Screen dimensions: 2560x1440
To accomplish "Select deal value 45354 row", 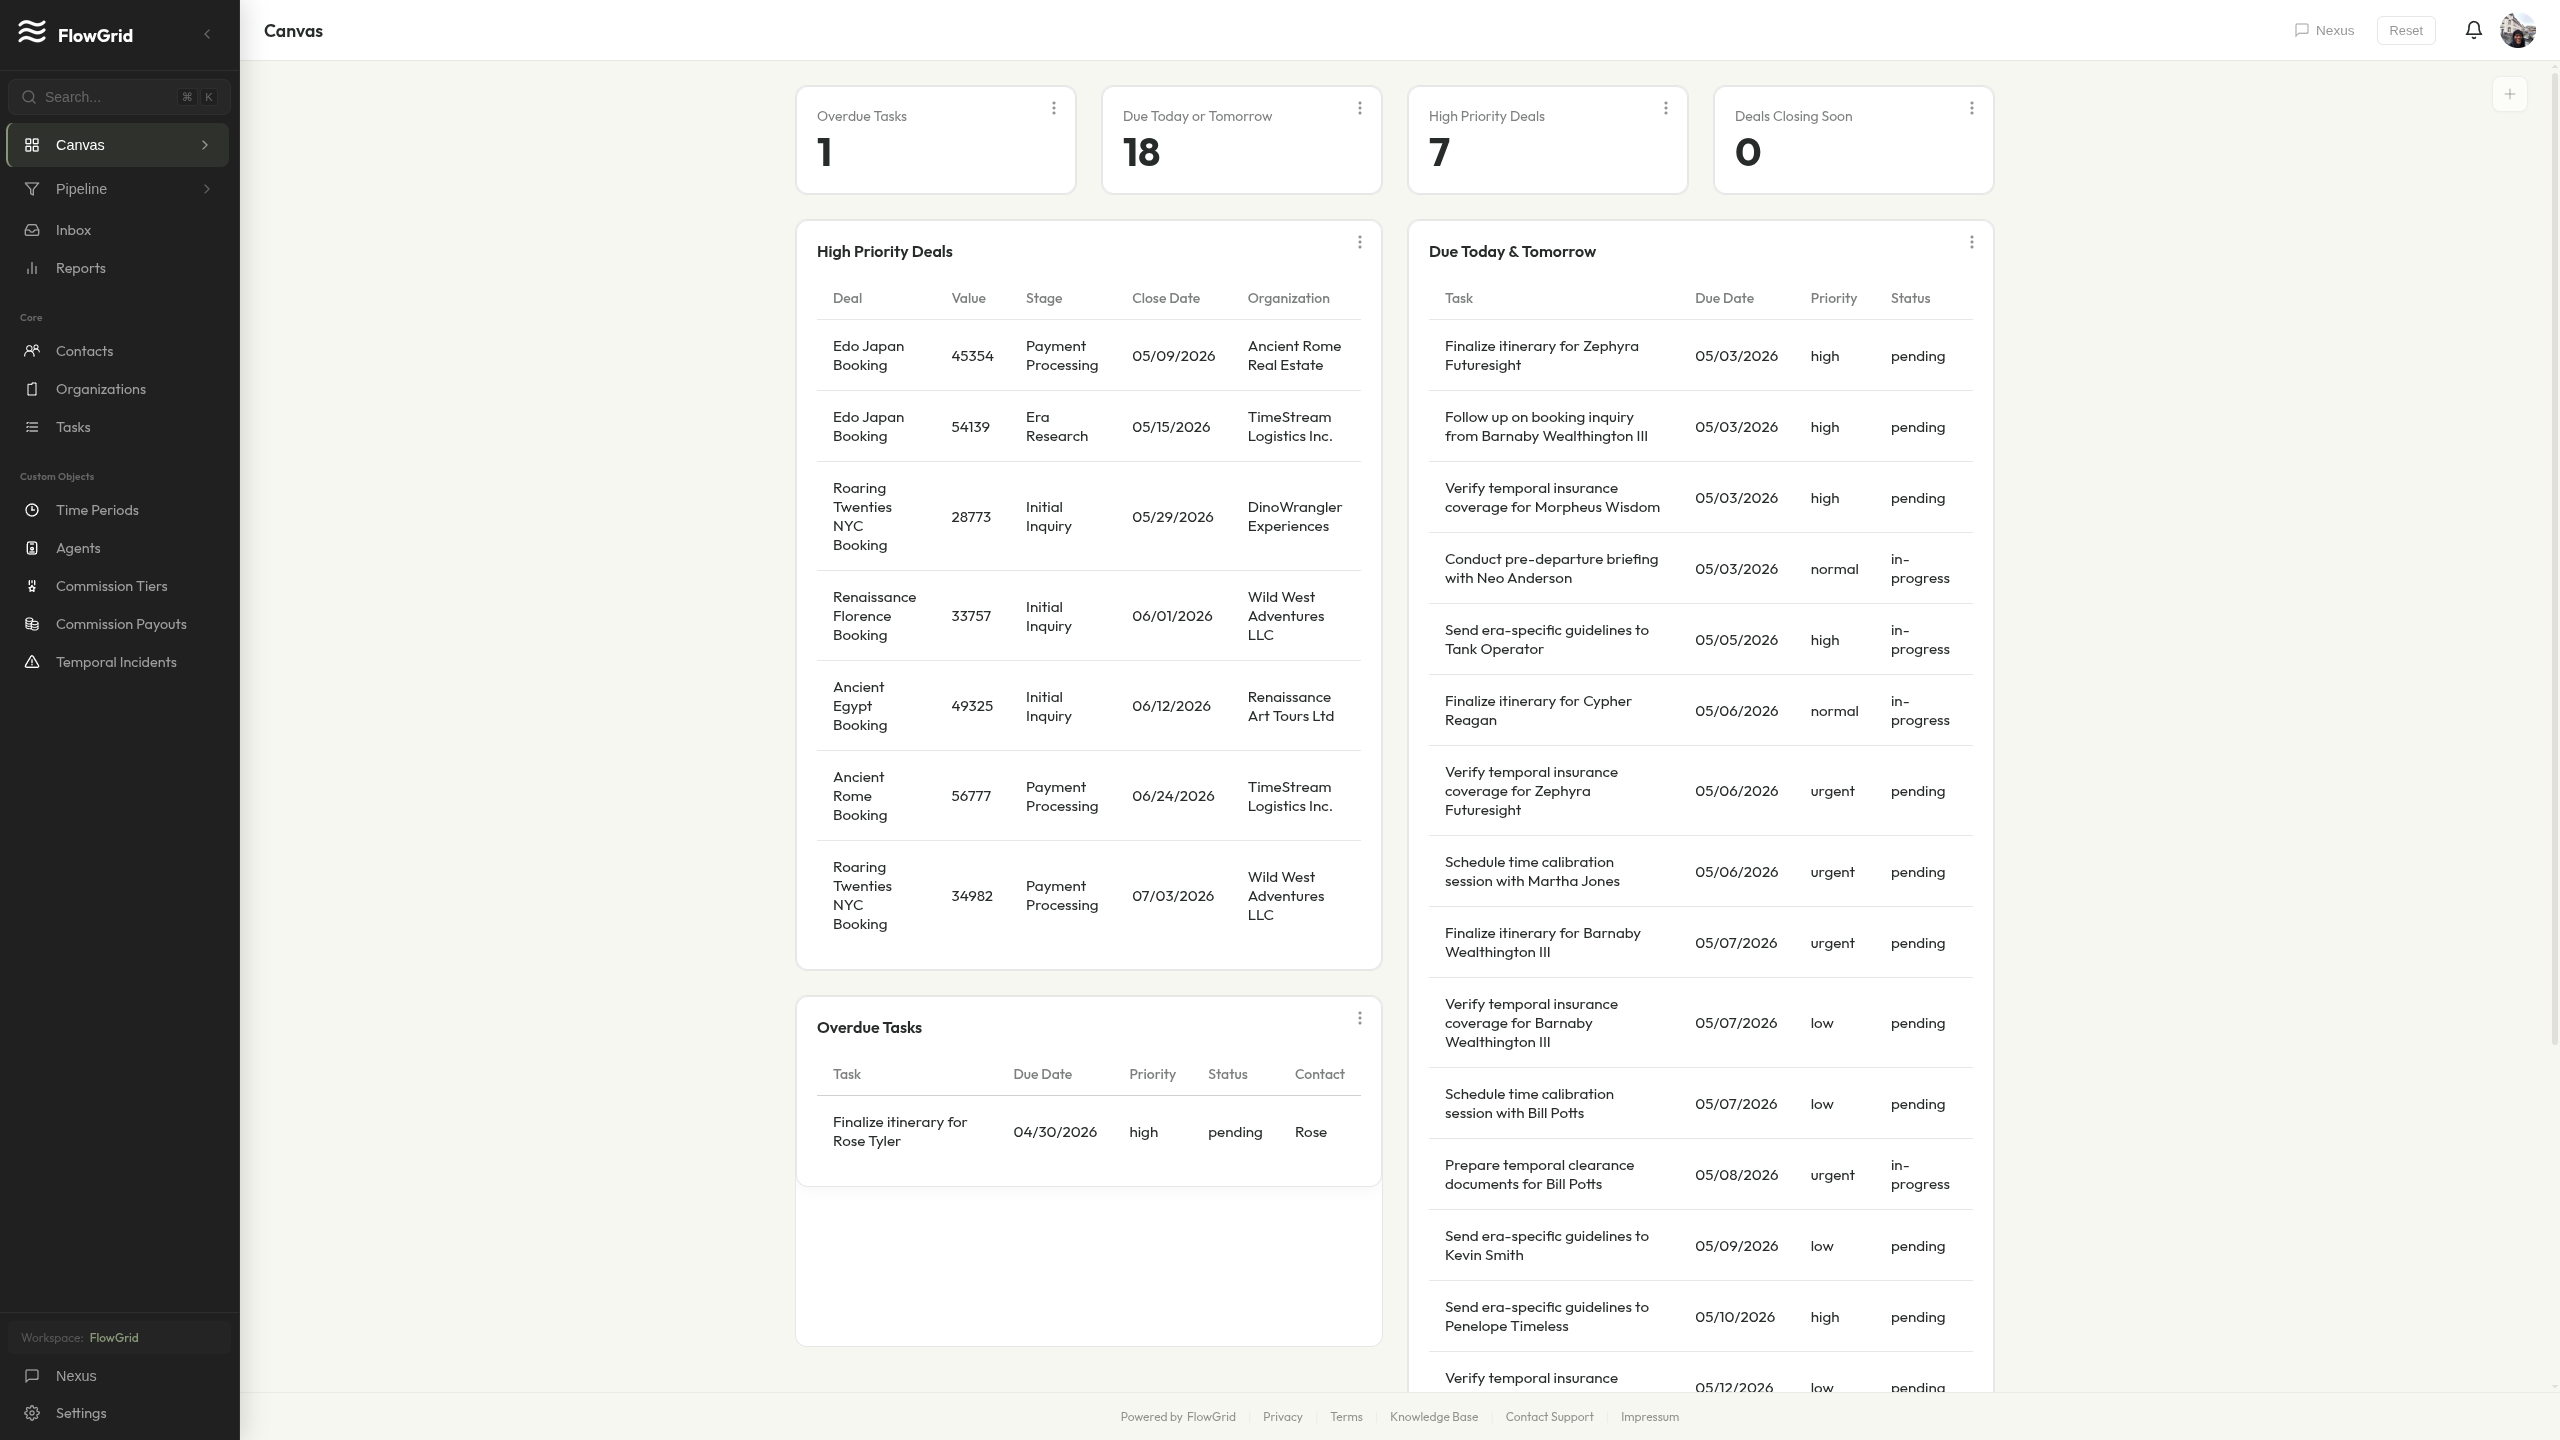I will [1088, 356].
